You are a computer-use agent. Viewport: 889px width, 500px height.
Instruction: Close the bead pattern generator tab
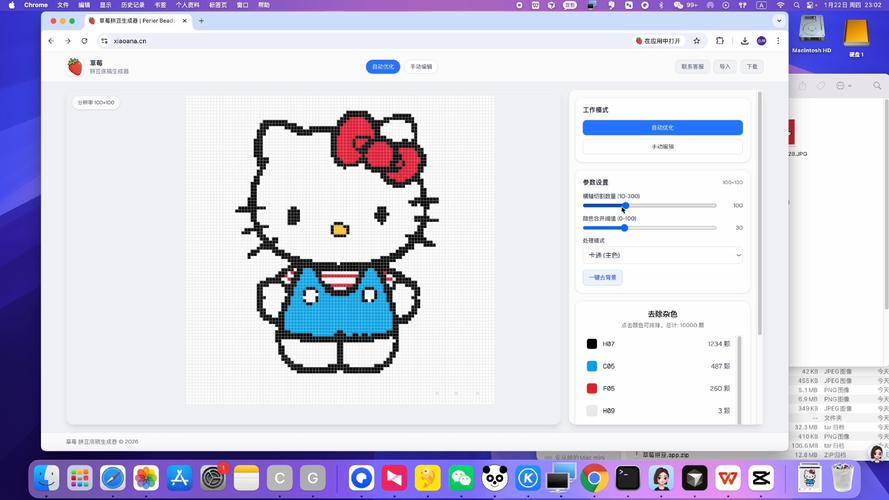pos(184,20)
